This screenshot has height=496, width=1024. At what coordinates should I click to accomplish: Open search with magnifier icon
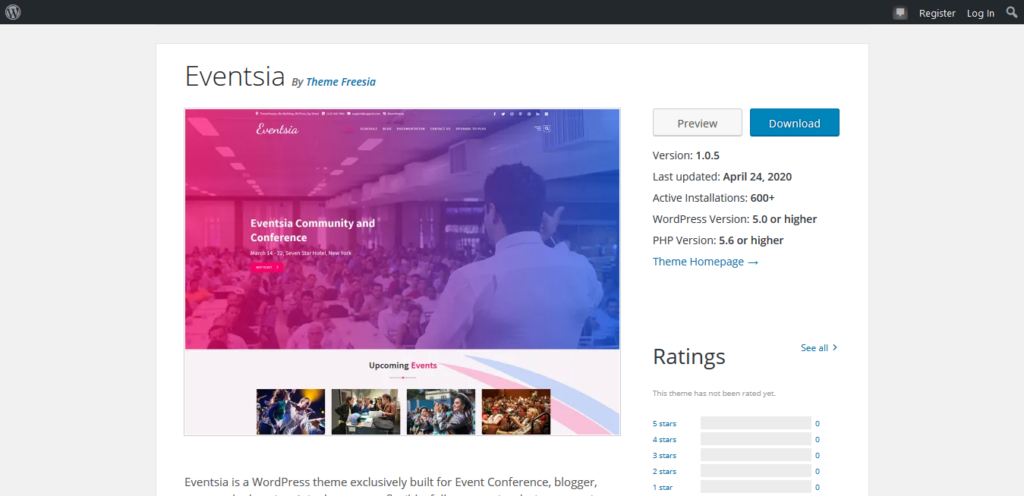1012,12
